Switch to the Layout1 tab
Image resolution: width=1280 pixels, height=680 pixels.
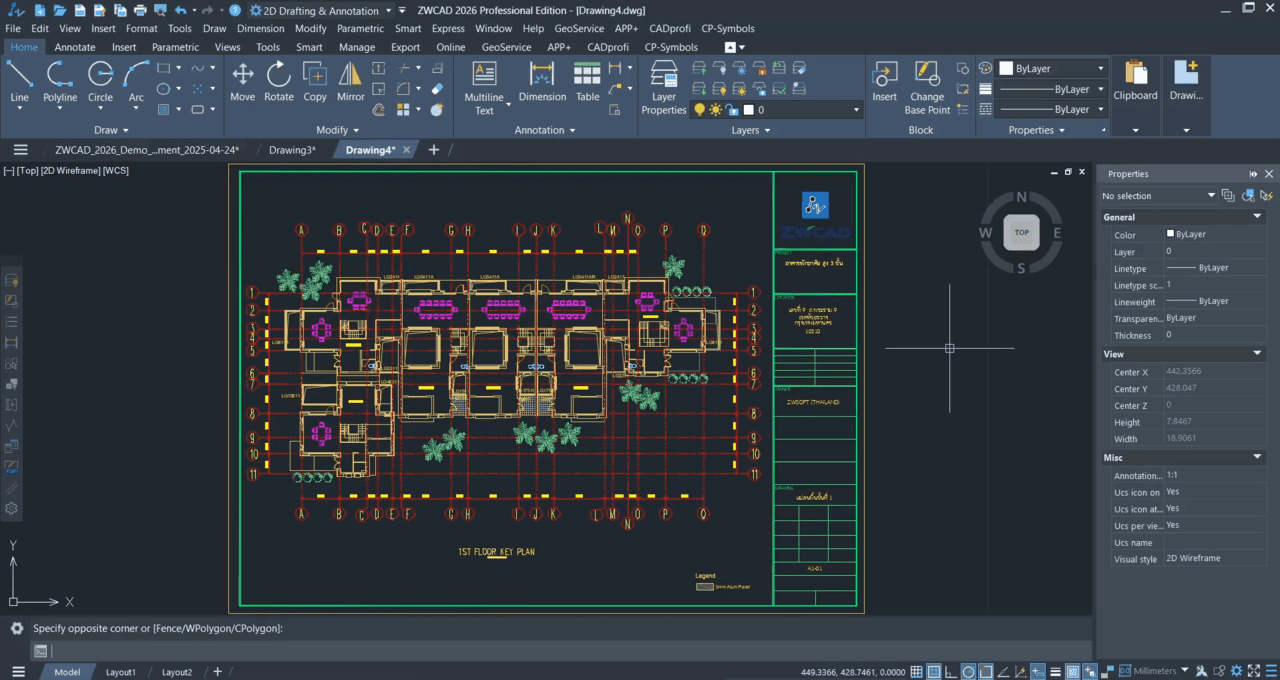point(120,671)
